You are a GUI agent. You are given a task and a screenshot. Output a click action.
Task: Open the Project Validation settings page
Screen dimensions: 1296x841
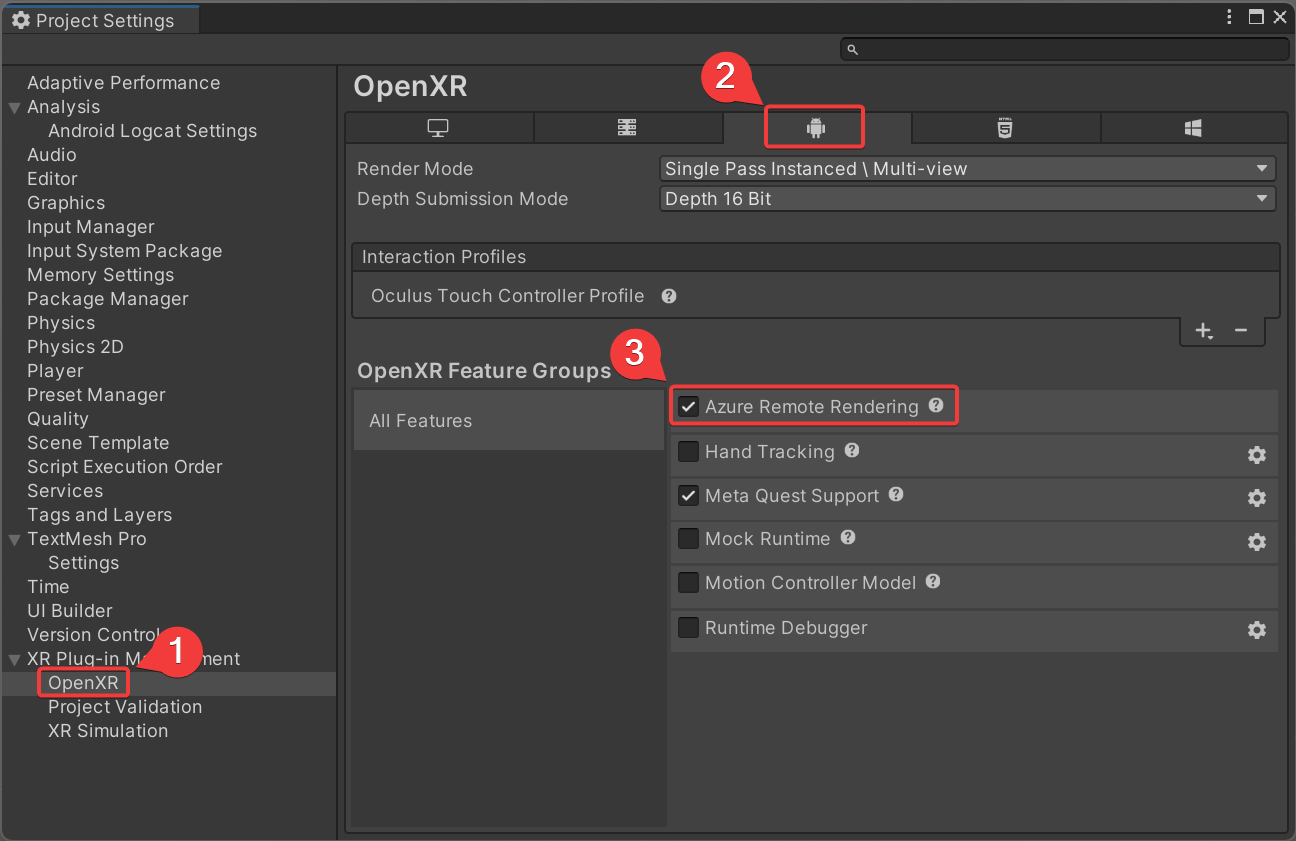tap(124, 706)
